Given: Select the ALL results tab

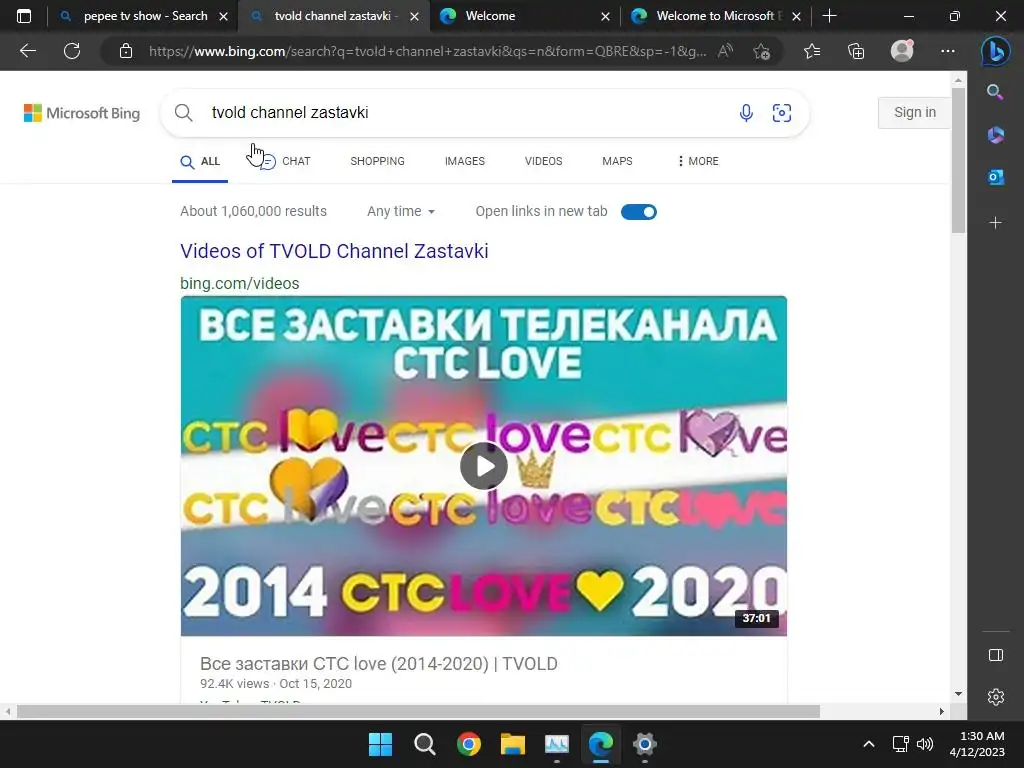Looking at the screenshot, I should (200, 161).
